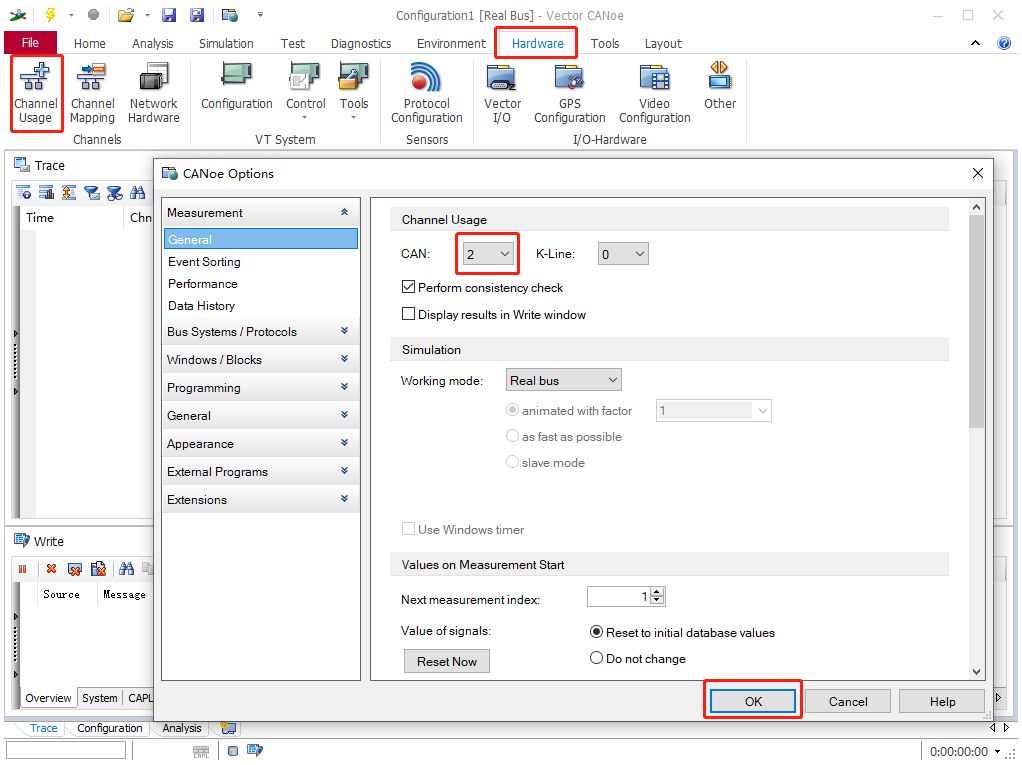Expand the Extensions section

[x=344, y=499]
